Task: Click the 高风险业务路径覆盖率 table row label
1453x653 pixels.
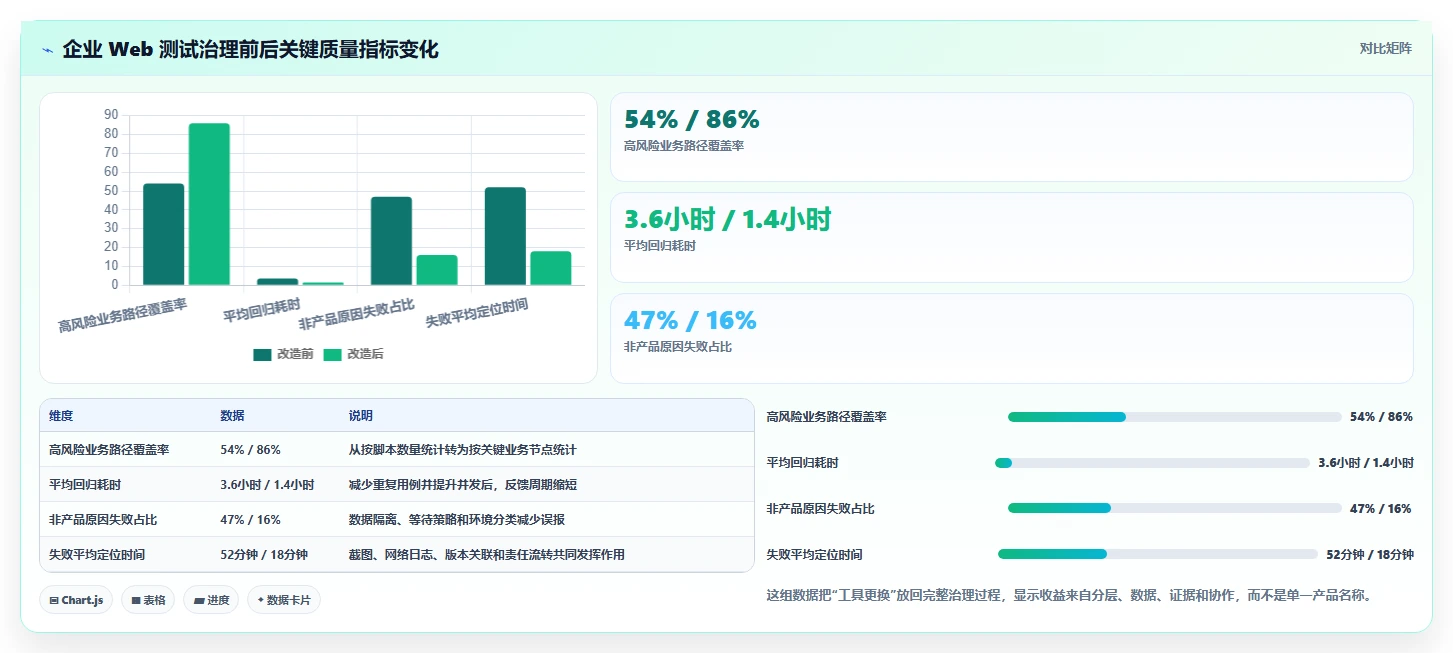Action: click(109, 450)
